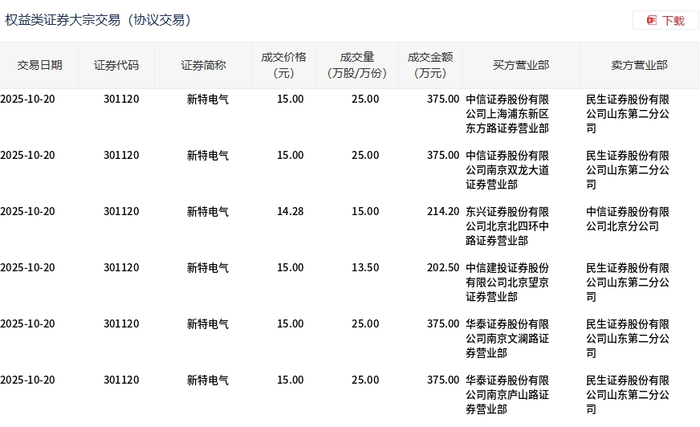
Task: Click 新特电气 in 双龙大道 buyer row
Action: 208,155
